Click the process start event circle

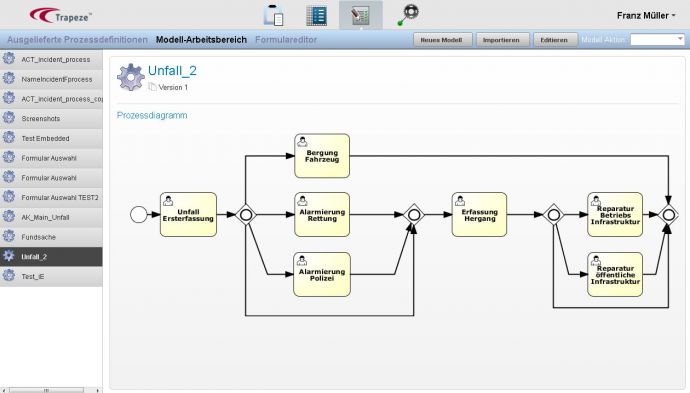pyautogui.click(x=139, y=215)
